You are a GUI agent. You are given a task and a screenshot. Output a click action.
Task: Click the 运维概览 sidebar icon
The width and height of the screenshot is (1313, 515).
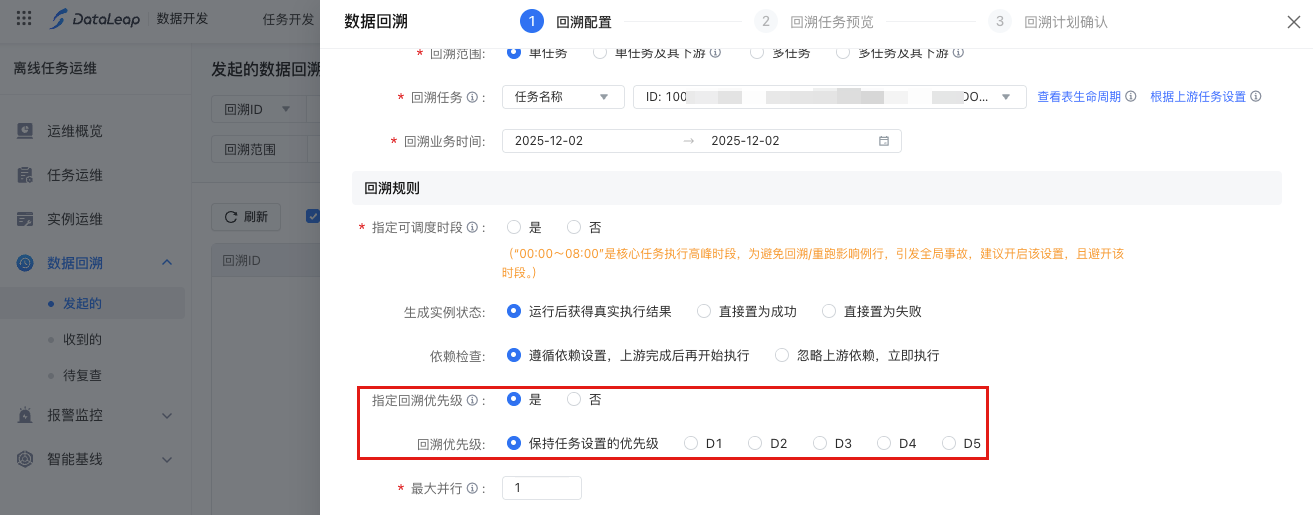click(26, 131)
